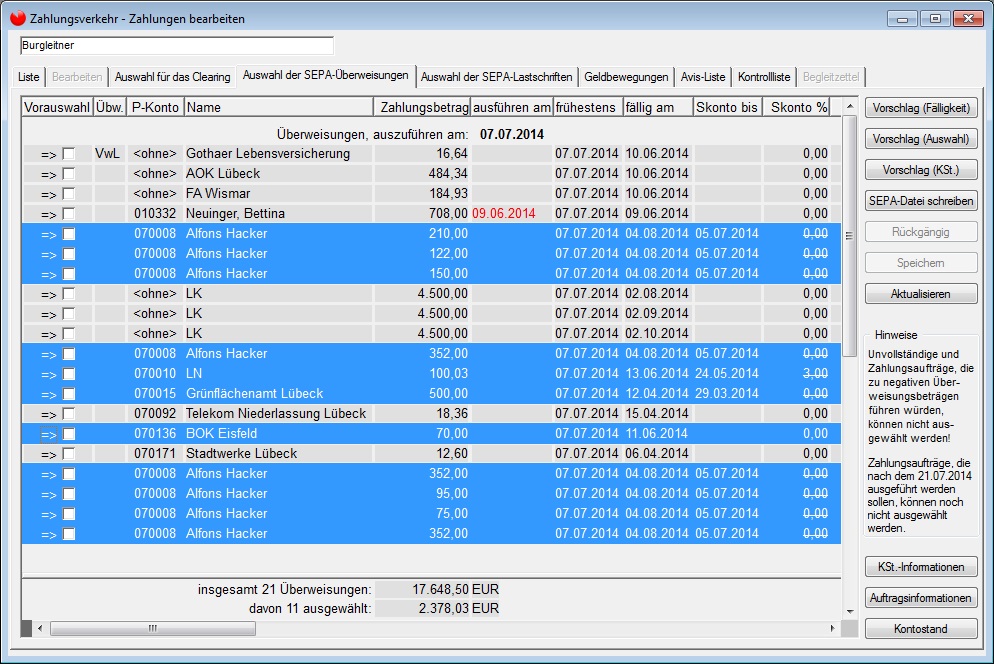Click the Aktualisieren button
994x664 pixels.
click(921, 294)
